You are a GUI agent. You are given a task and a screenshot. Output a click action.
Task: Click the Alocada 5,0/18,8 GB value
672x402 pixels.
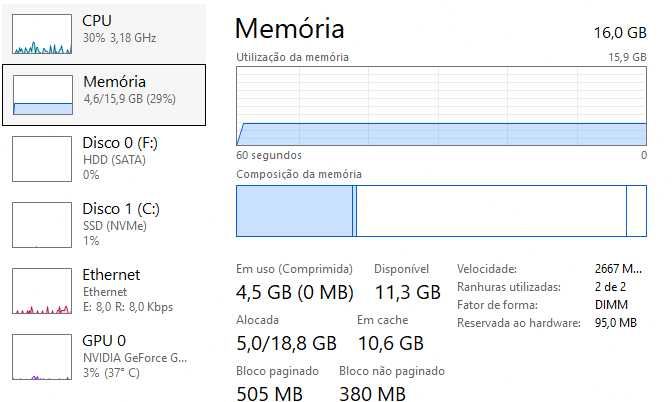click(286, 343)
